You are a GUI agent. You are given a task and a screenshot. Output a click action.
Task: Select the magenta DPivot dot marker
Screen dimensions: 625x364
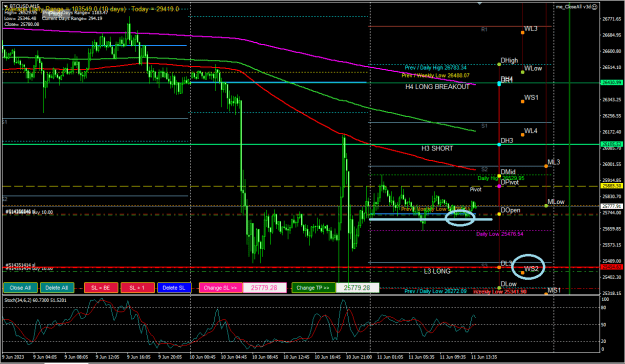click(499, 186)
